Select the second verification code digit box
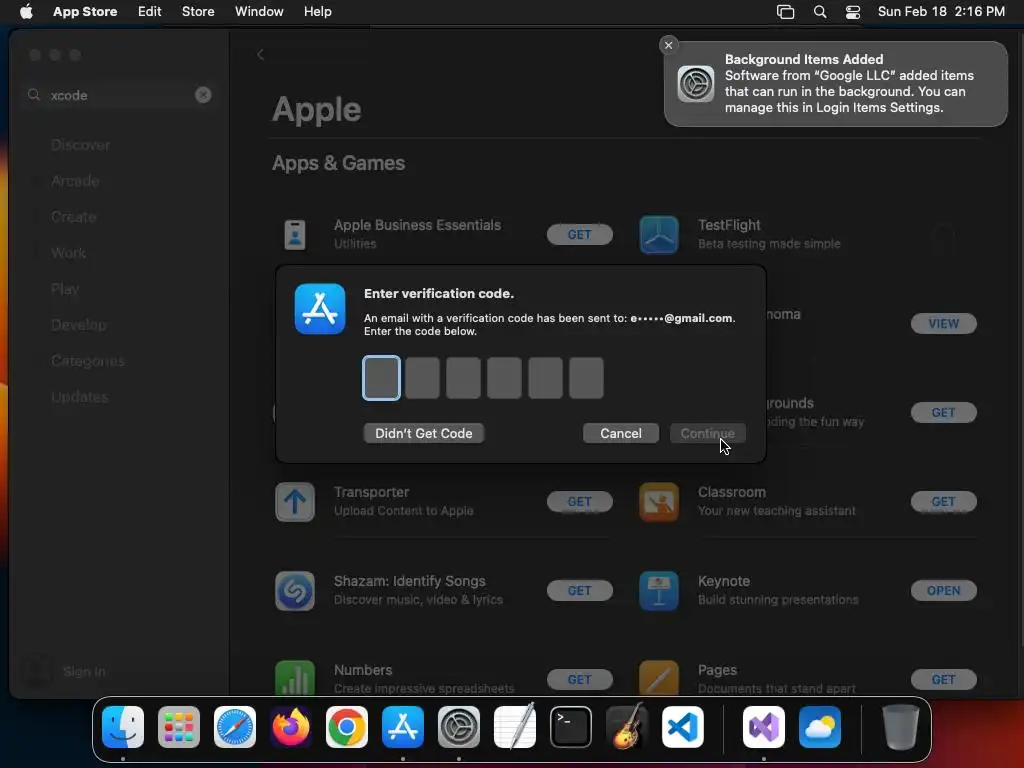1024x768 pixels. pyautogui.click(x=423, y=378)
